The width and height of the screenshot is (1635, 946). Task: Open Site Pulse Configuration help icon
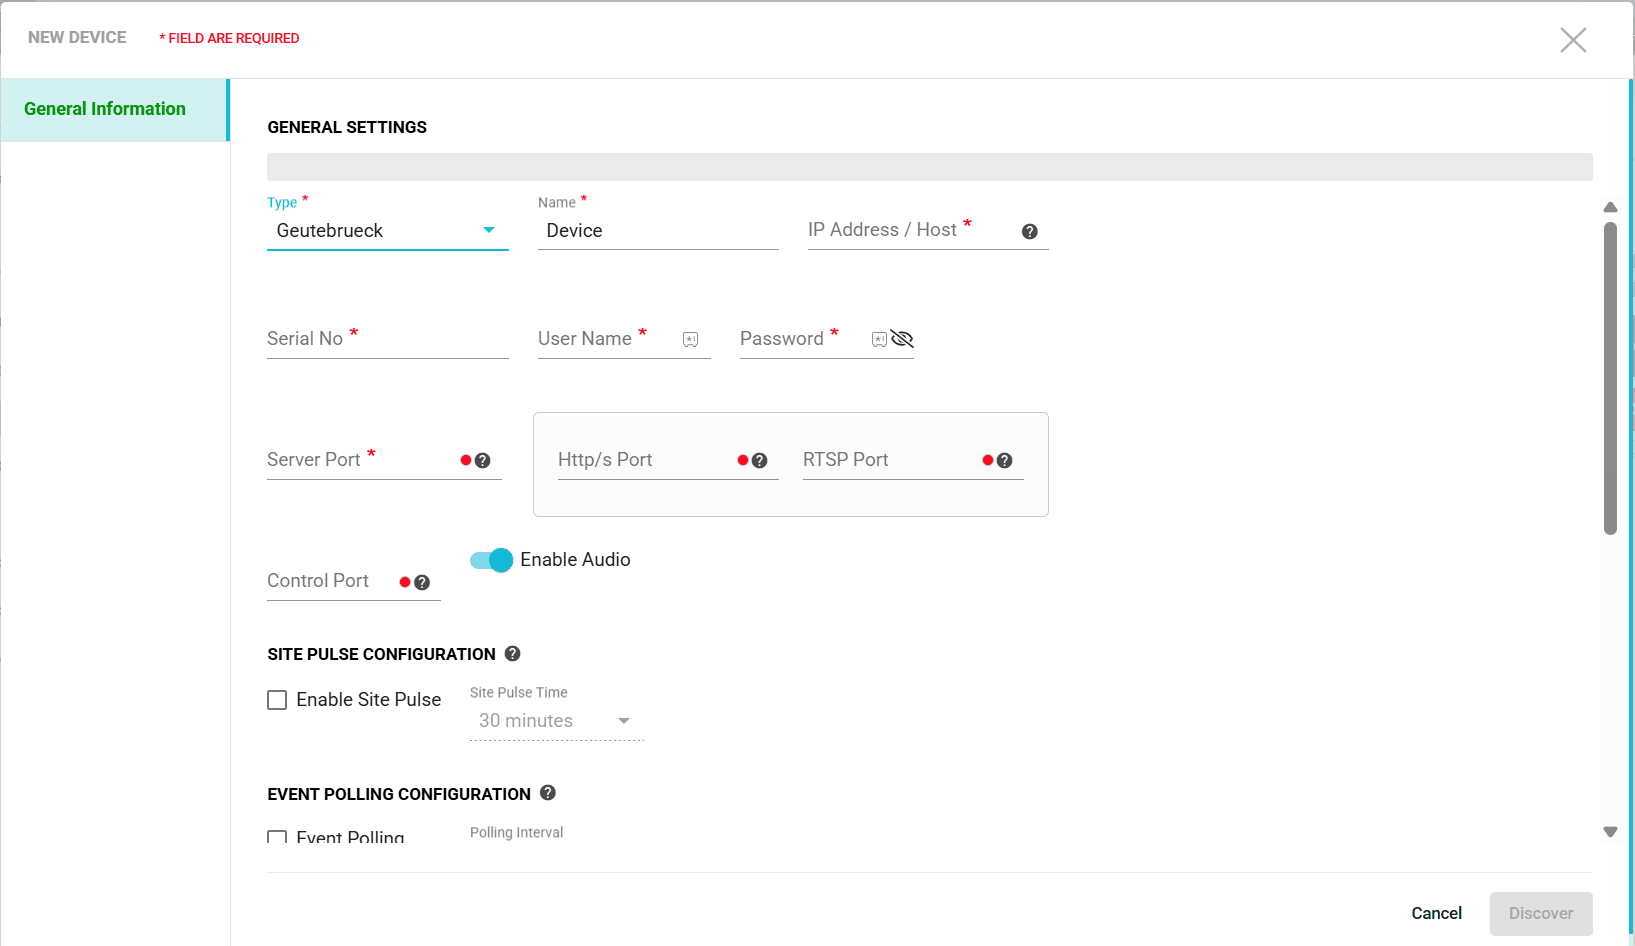tap(513, 654)
